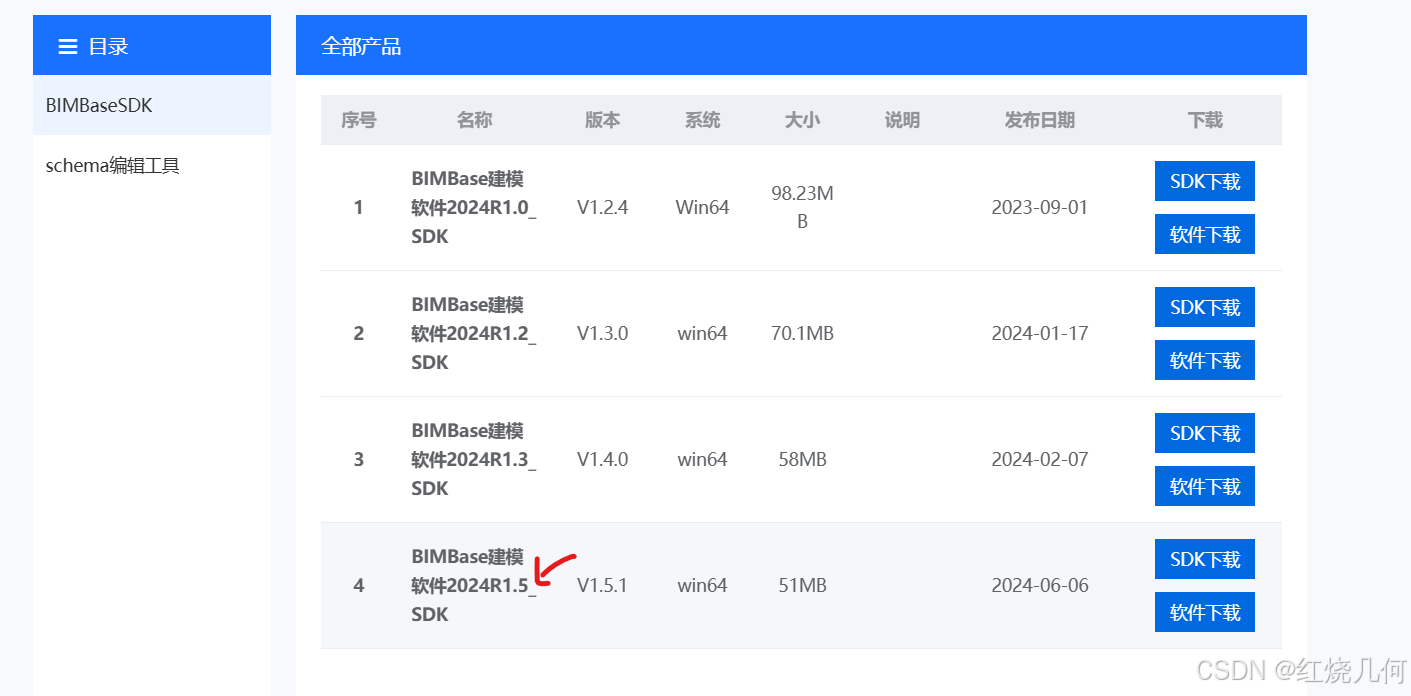The width and height of the screenshot is (1411, 696).
Task: Select BIMBaseSDK in the sidebar
Action: [x=152, y=105]
